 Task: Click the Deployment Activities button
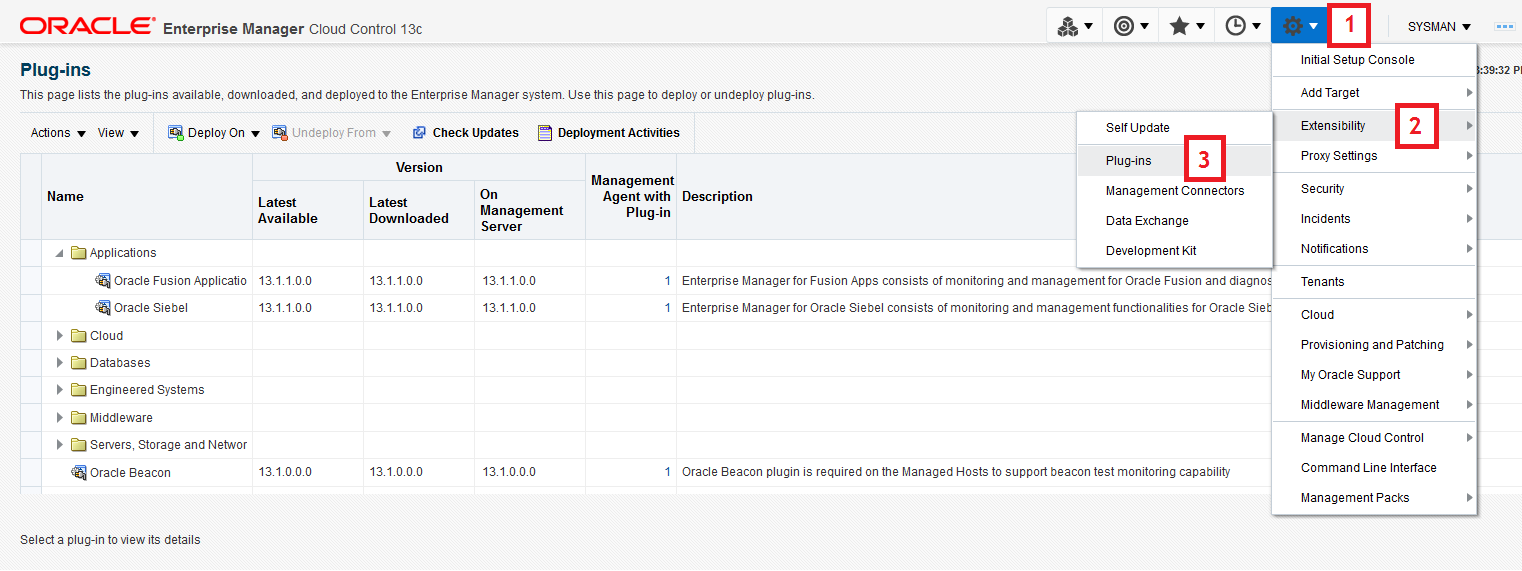pyautogui.click(x=608, y=133)
